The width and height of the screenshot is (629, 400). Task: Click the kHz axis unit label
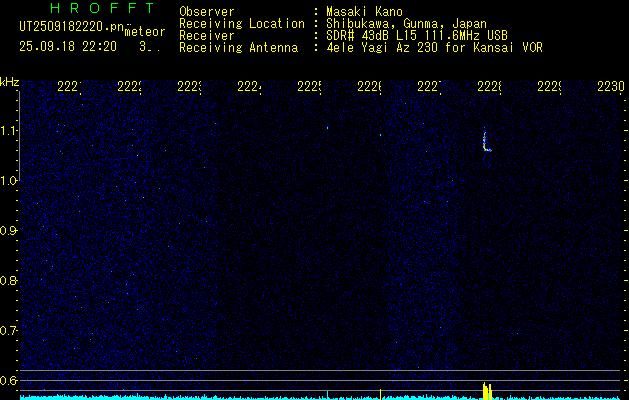point(10,83)
